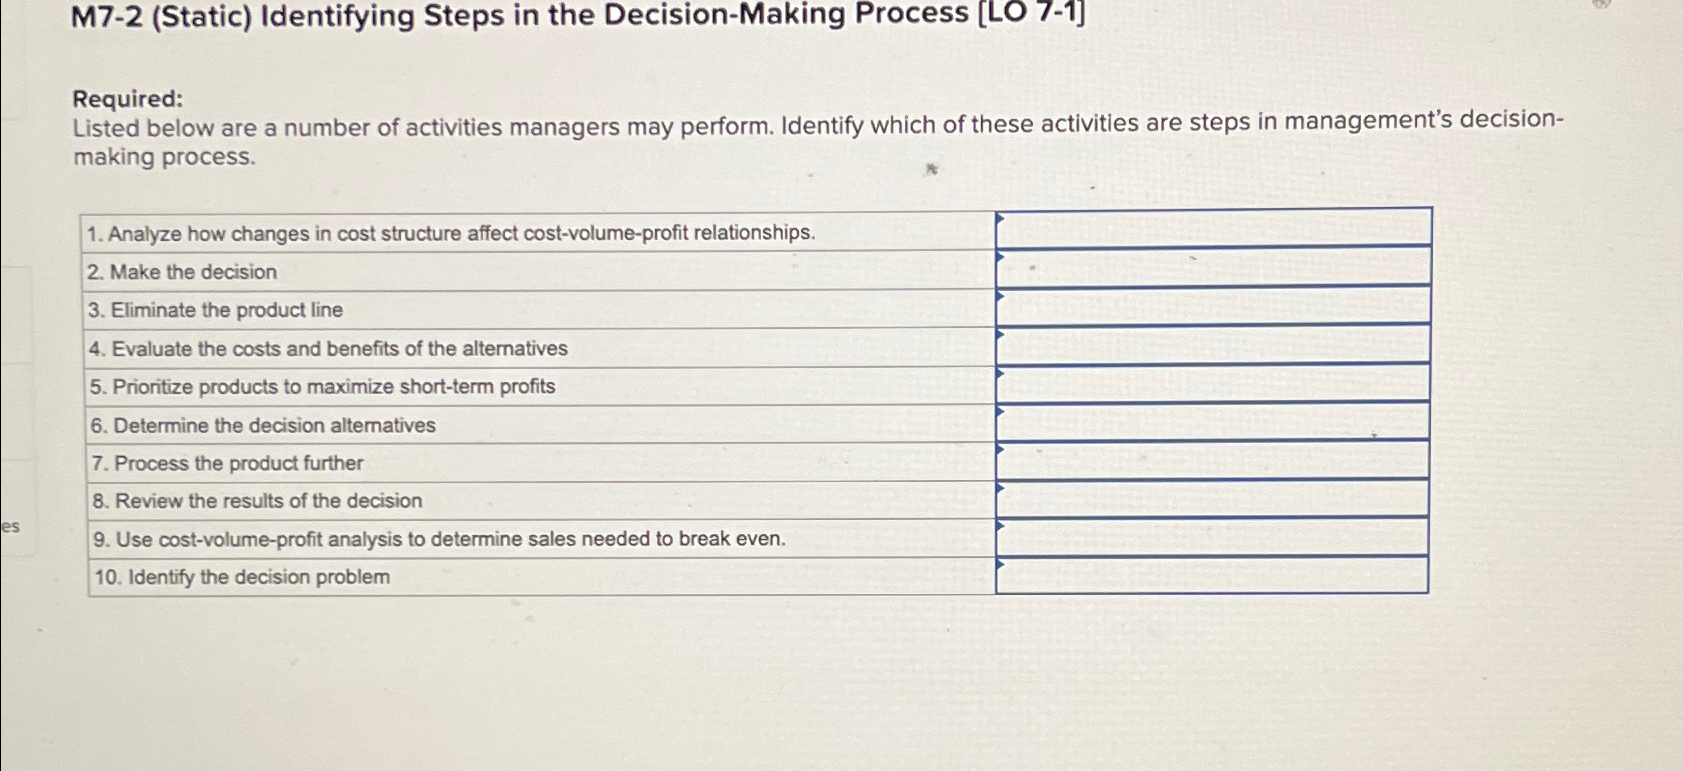Click the dropdown arrow beside "Eliminate the product line"
Screen dimensions: 1683x771
tap(1002, 298)
